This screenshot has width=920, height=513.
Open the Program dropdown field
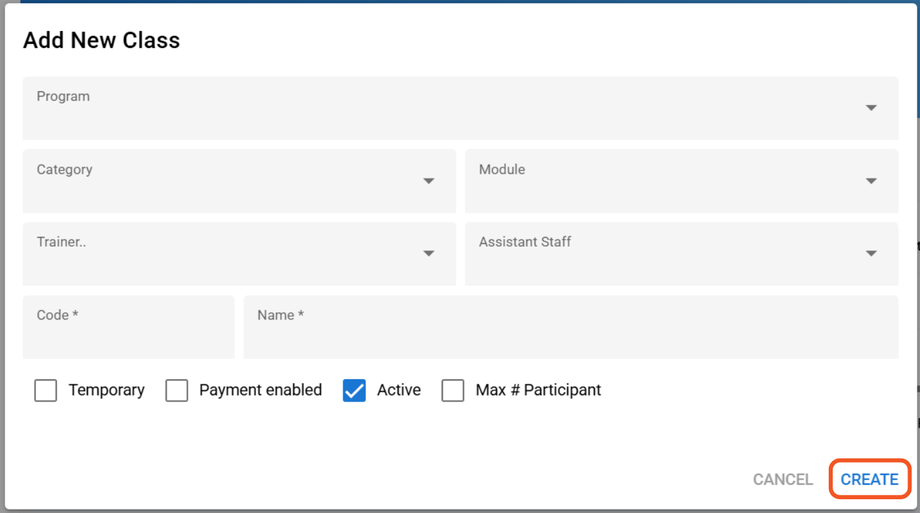coord(440,108)
